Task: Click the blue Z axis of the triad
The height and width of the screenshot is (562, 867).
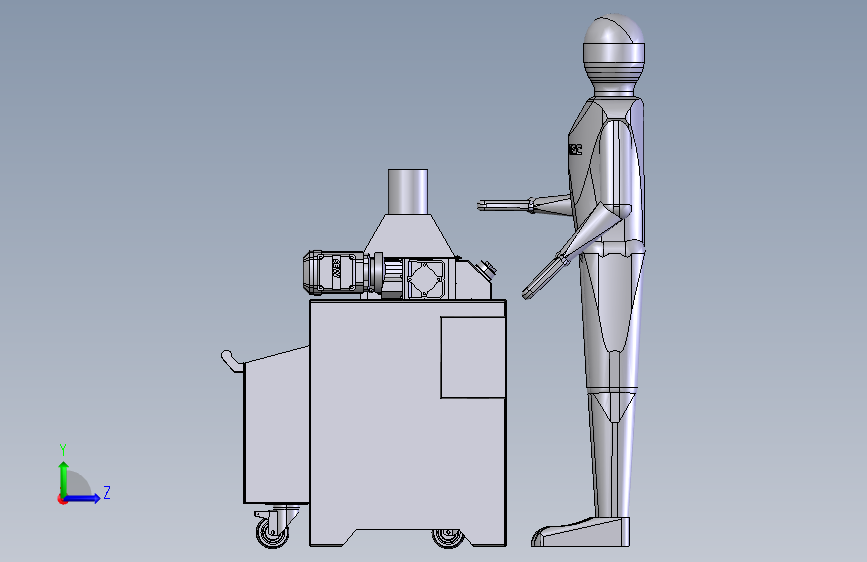Action: (82, 498)
